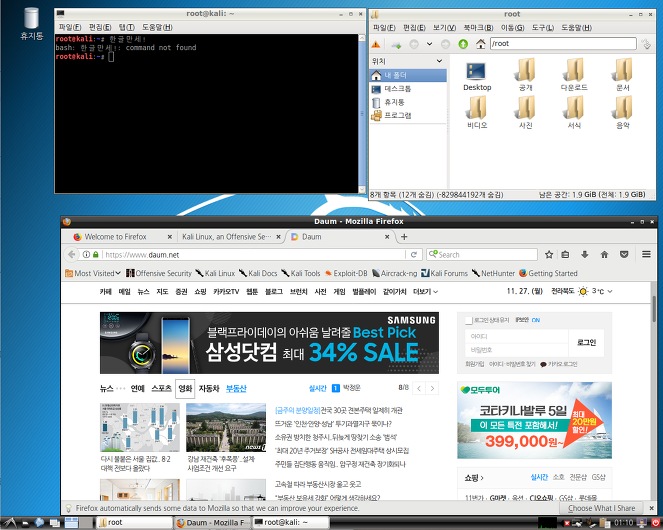The width and height of the screenshot is (663, 530).
Task: Open 탭(T) menu in the terminal
Action: point(126,27)
